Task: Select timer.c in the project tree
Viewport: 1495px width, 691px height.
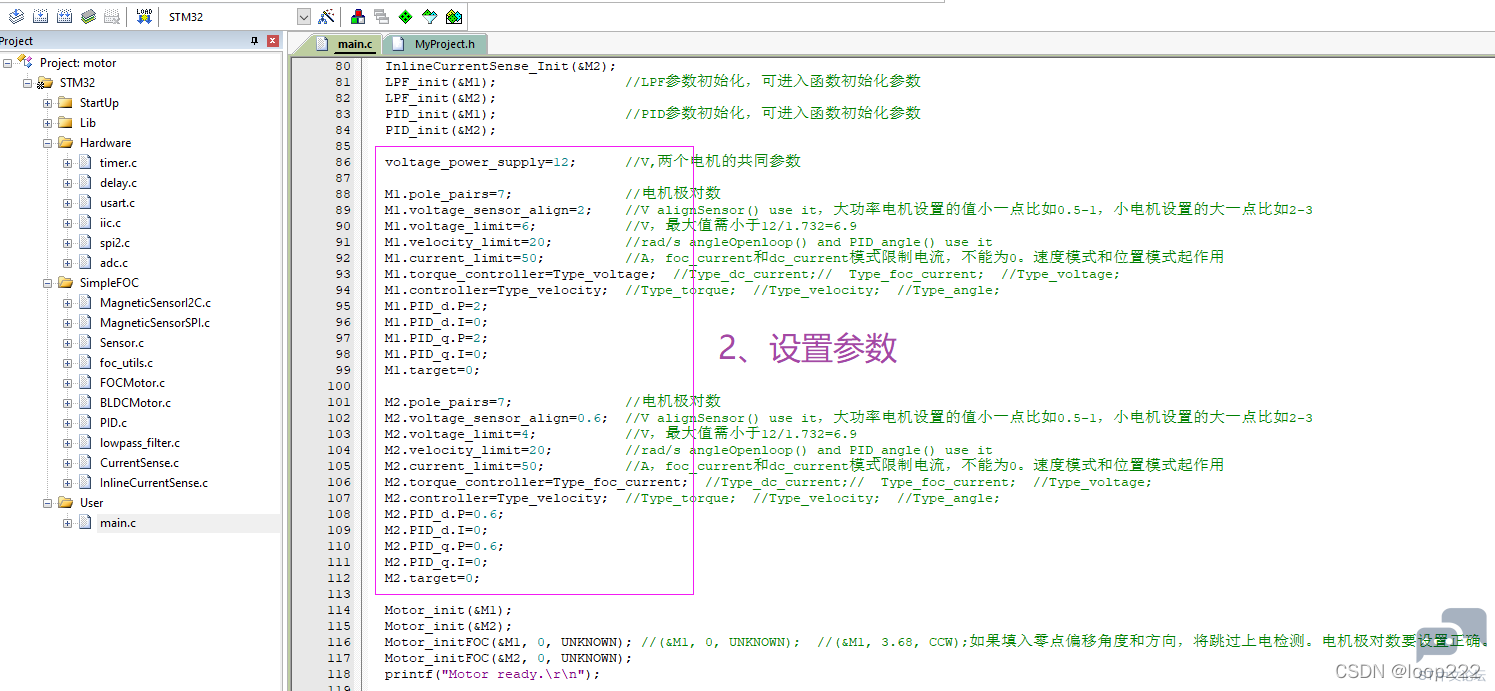Action: [x=118, y=163]
